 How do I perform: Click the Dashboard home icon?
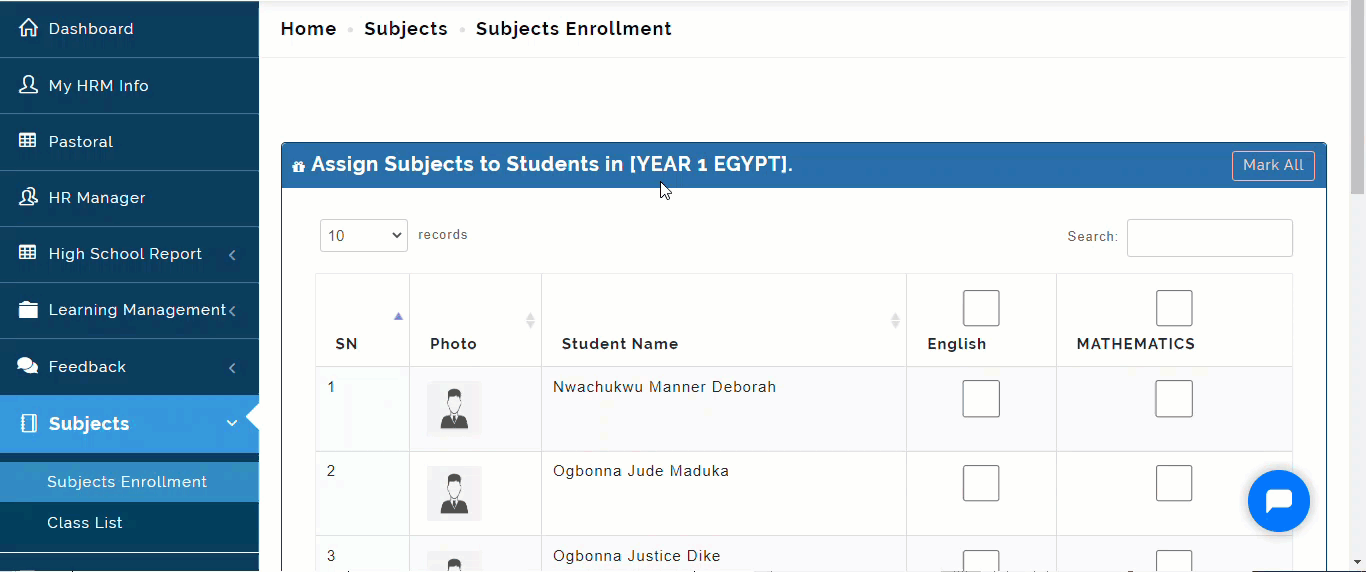coord(28,28)
